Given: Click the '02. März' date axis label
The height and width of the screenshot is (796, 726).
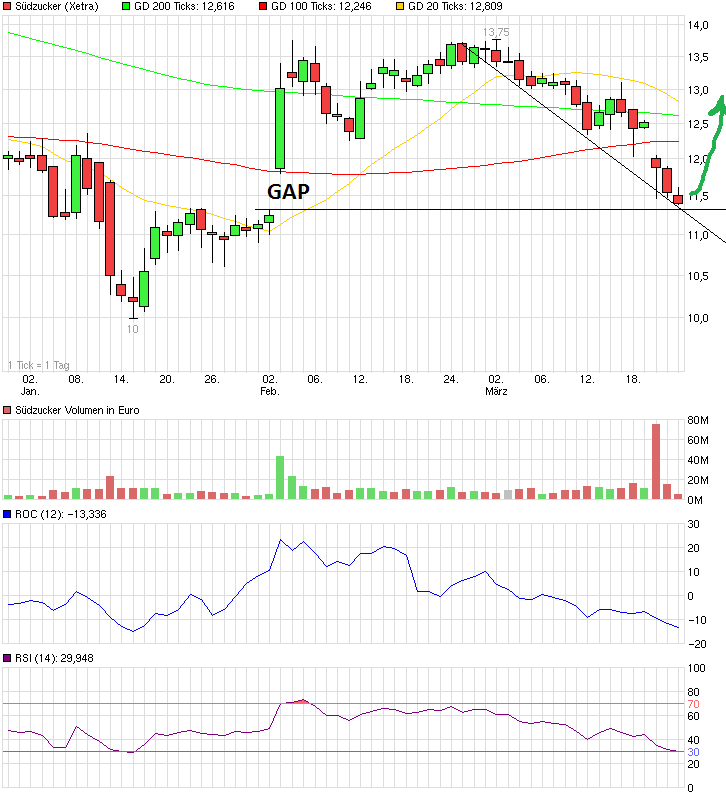Looking at the screenshot, I should [496, 385].
